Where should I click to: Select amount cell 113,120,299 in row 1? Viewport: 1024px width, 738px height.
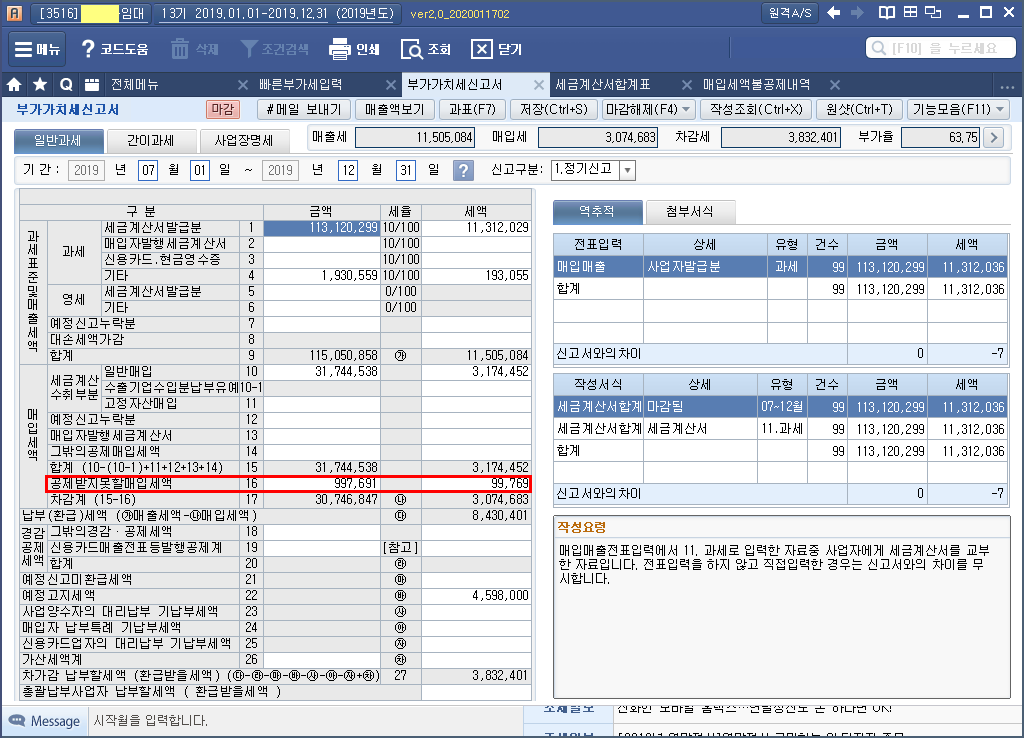coord(322,228)
